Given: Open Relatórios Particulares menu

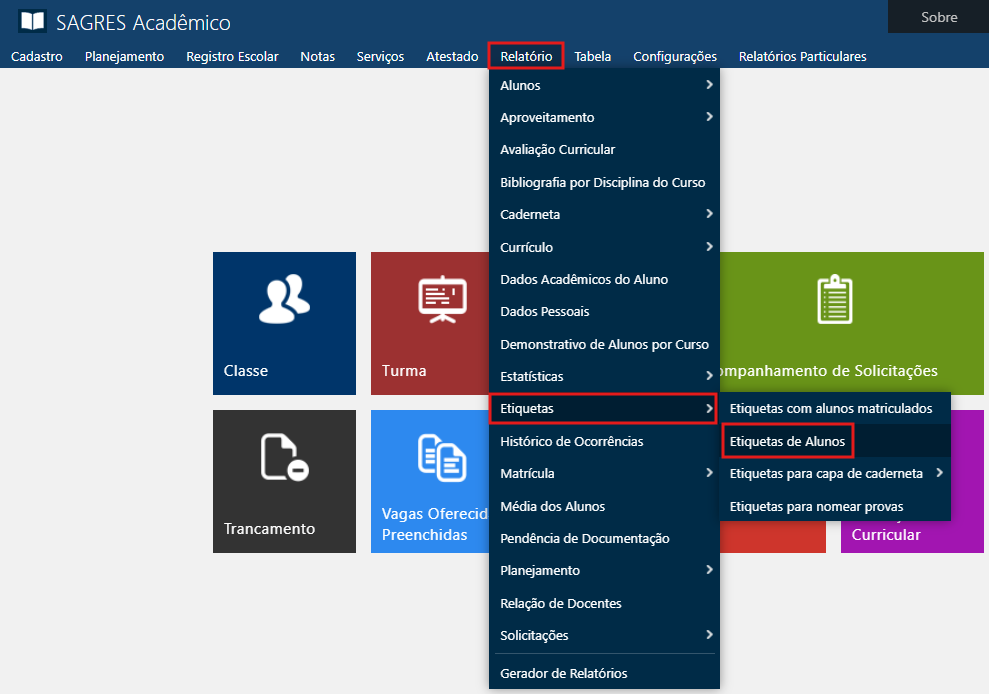Looking at the screenshot, I should click(x=802, y=56).
